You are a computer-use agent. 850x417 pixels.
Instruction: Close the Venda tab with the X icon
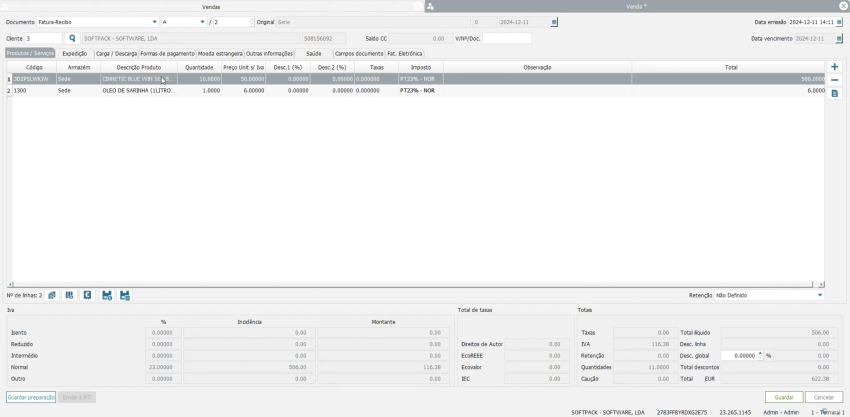843,6
